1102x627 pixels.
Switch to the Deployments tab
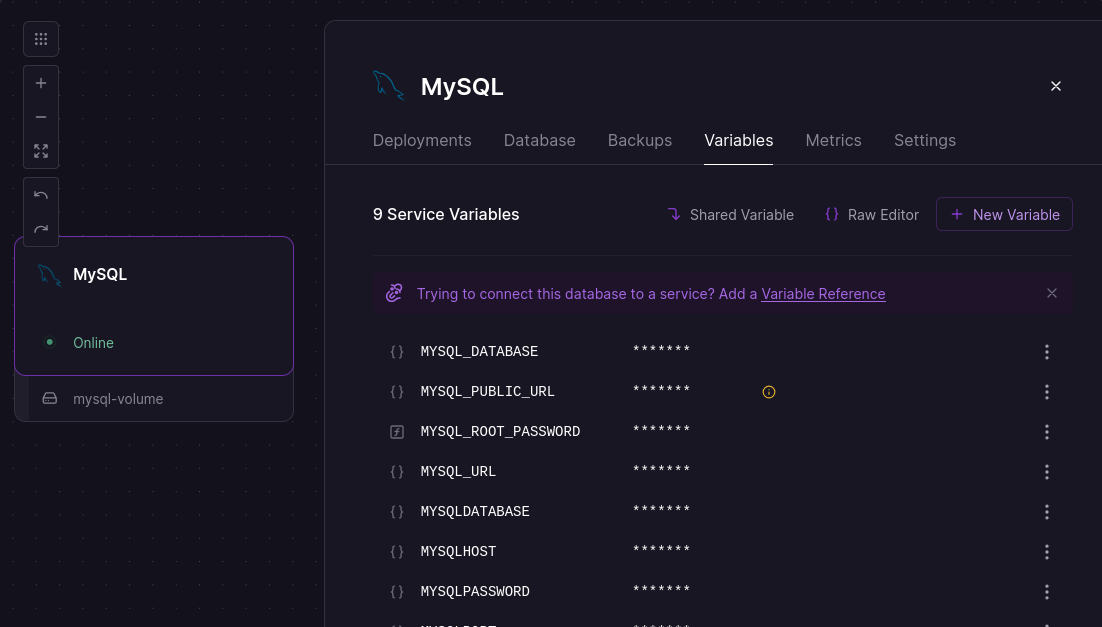[x=421, y=140]
